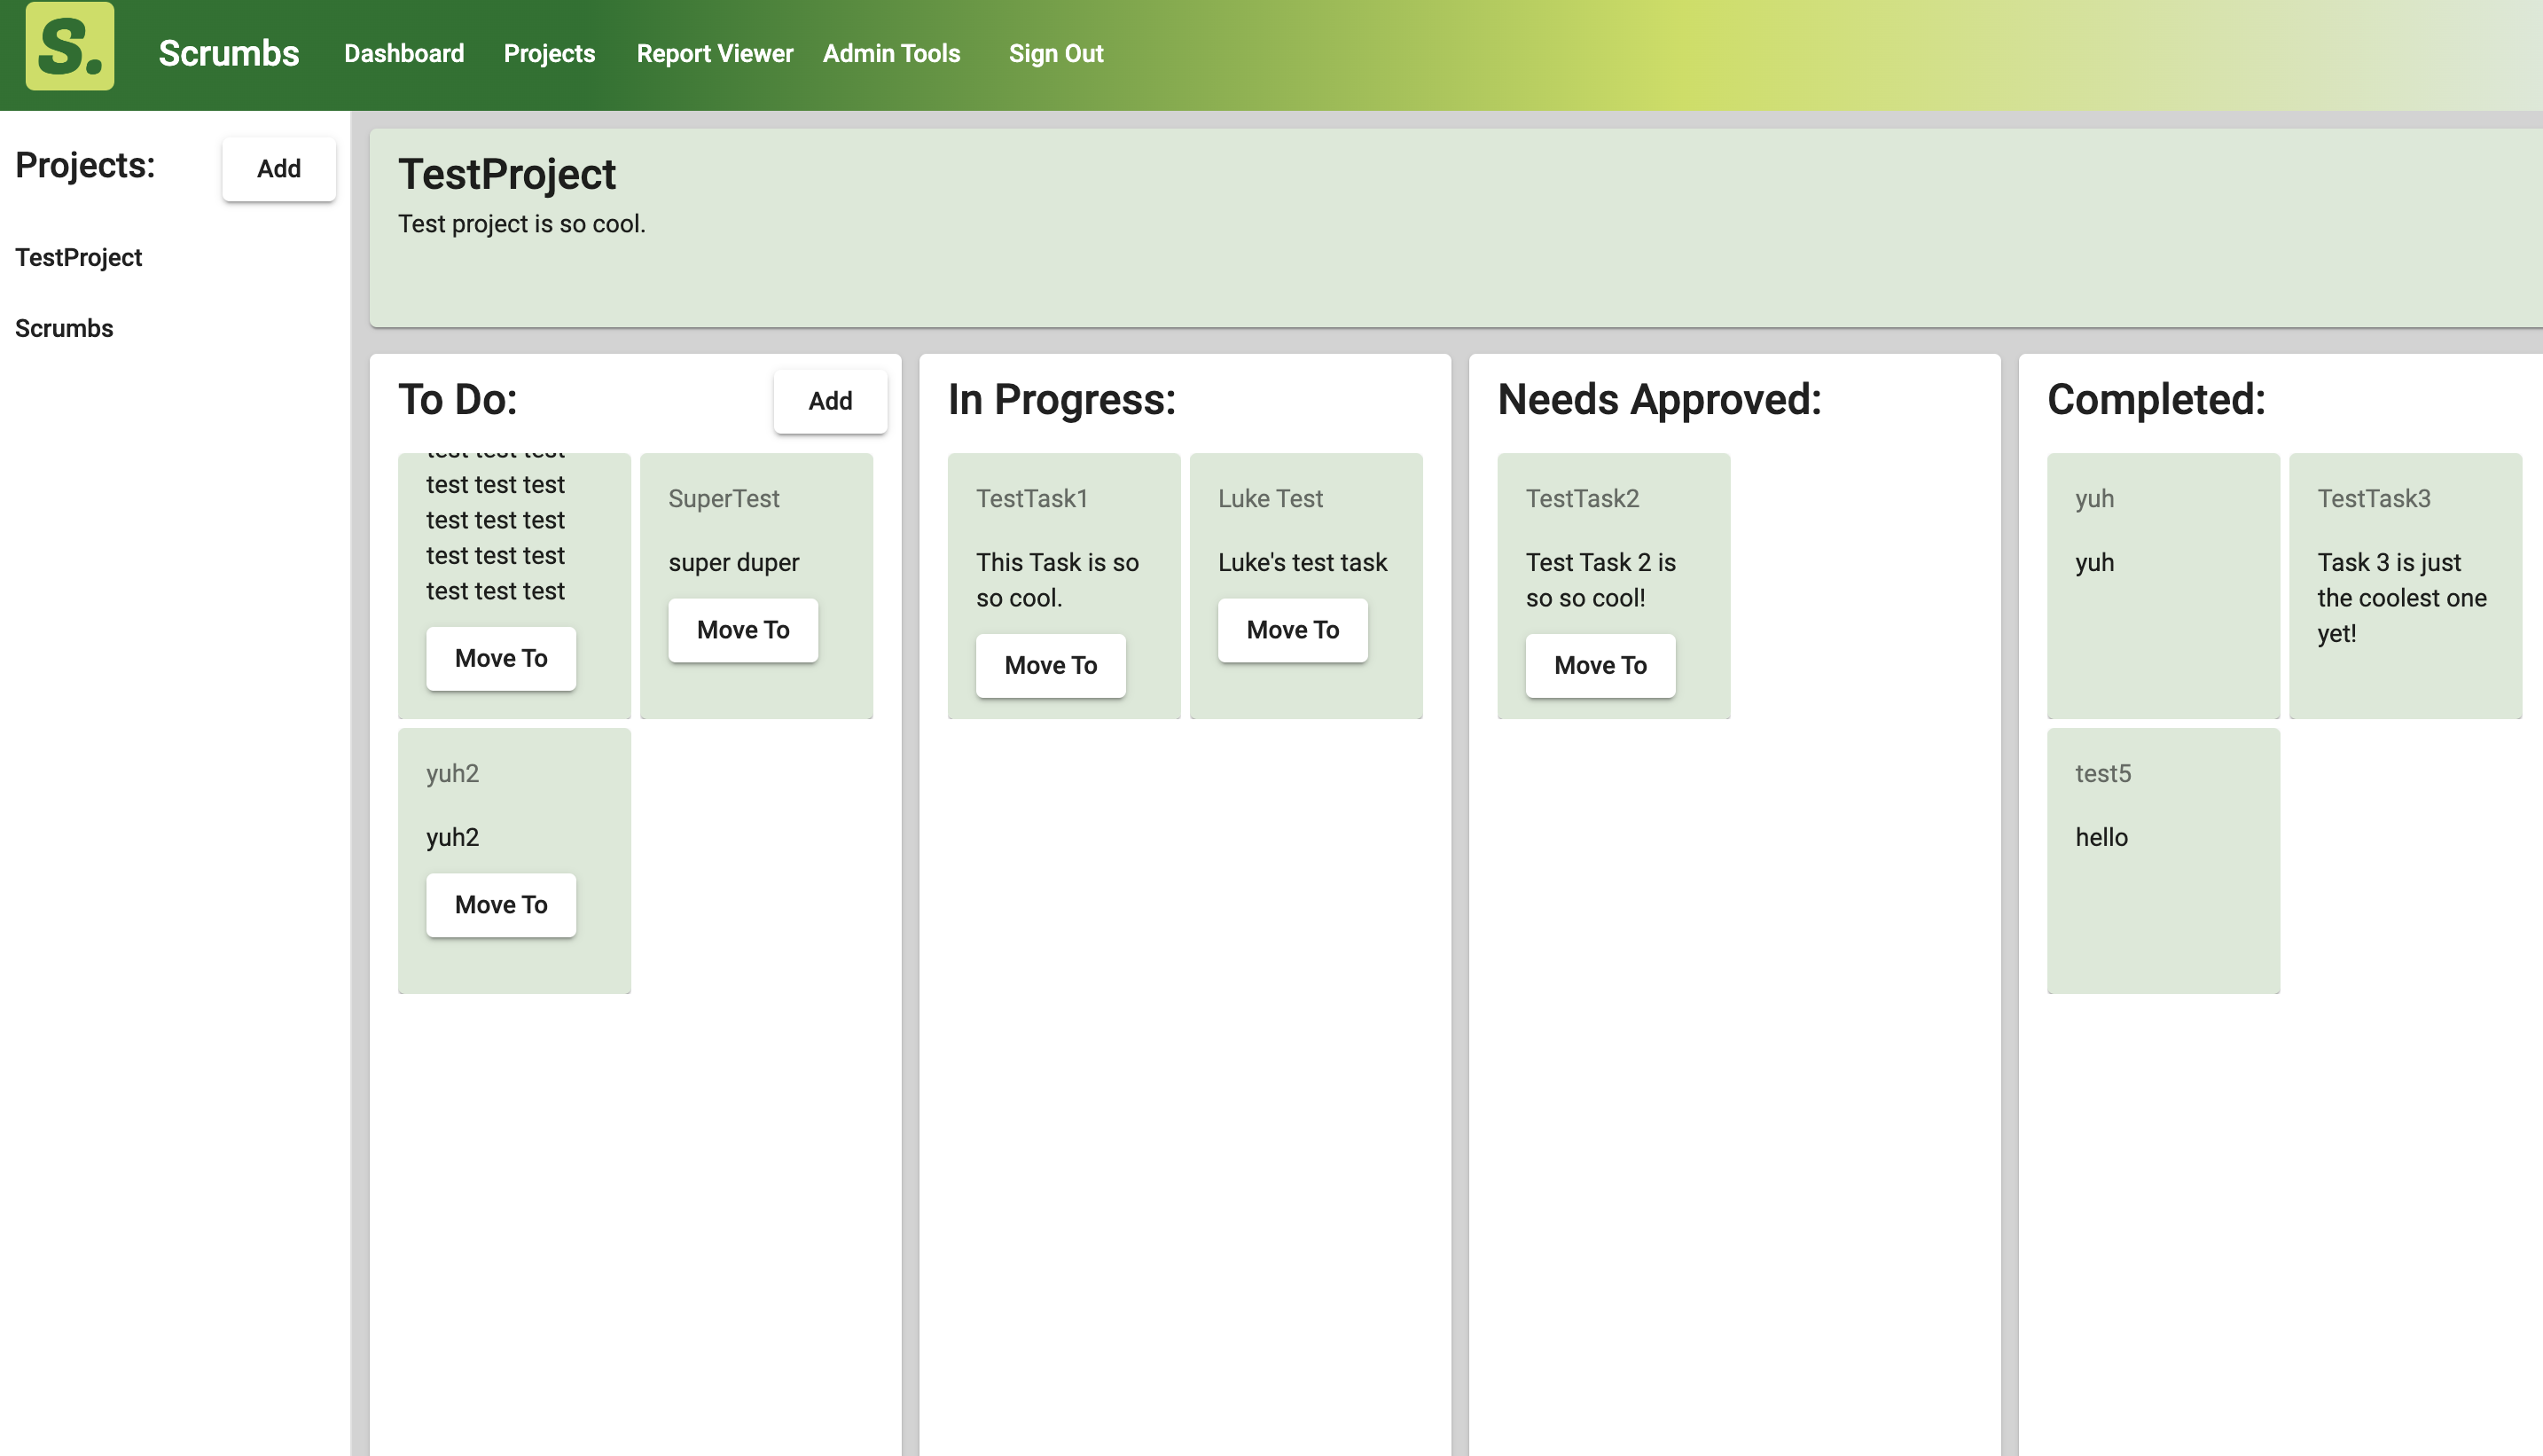Open the Projects menu item
Viewport: 2543px width, 1456px height.
(549, 53)
